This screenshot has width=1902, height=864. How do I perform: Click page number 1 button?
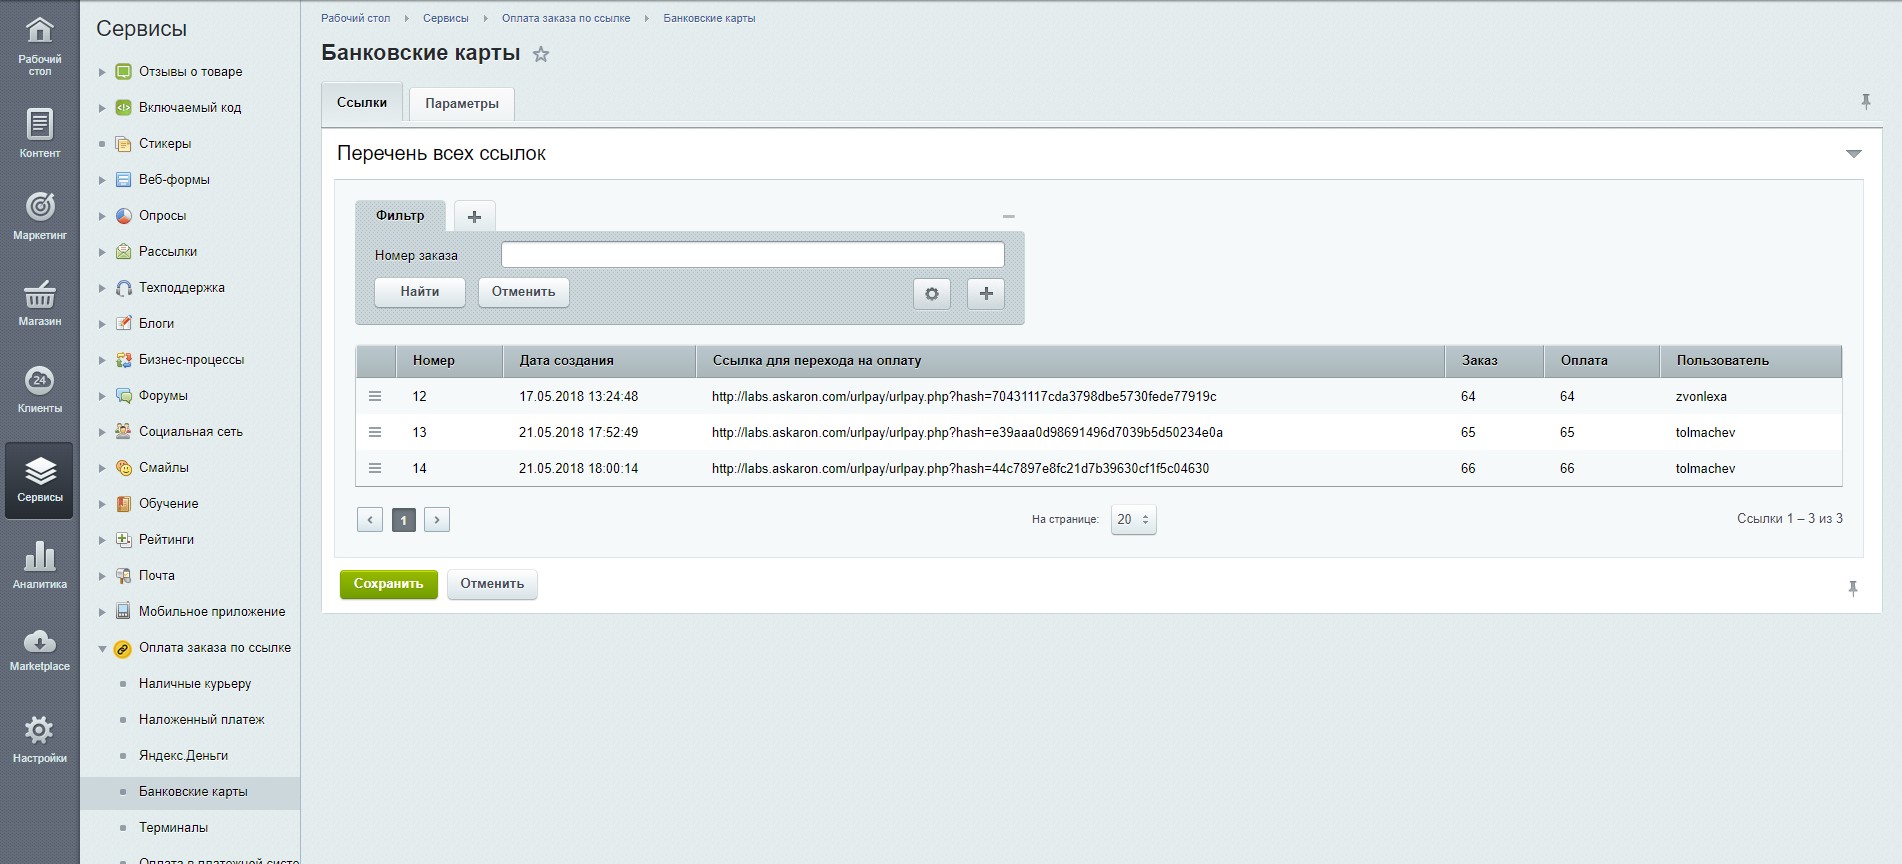pos(404,520)
